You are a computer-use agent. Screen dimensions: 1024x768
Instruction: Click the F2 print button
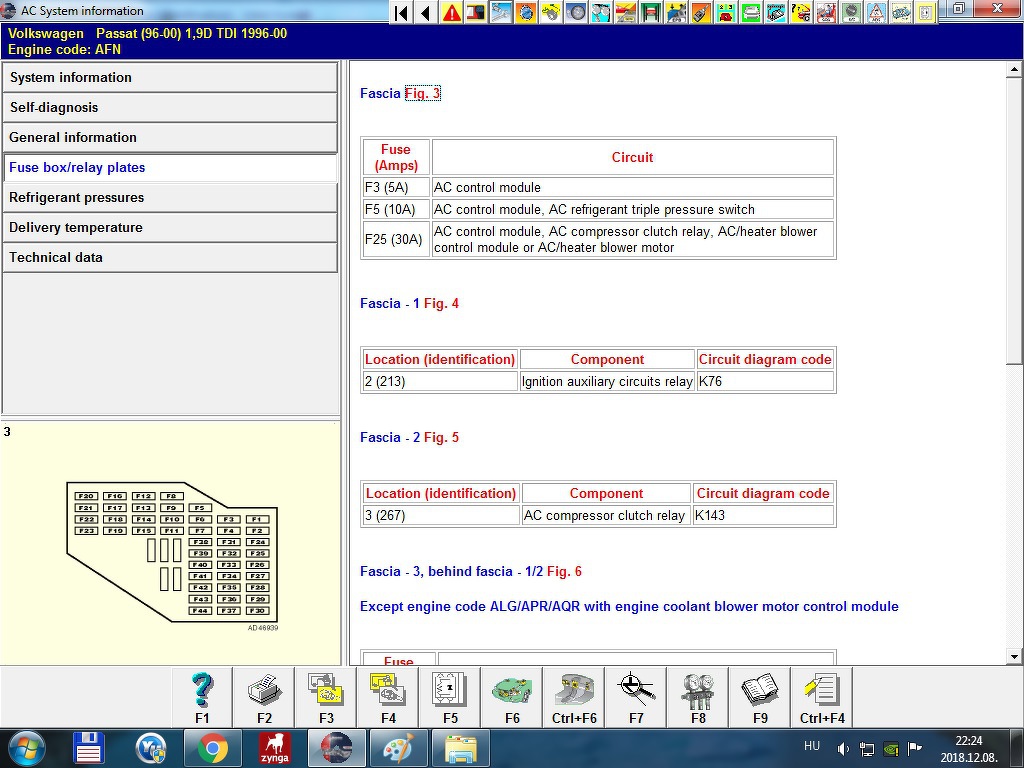point(264,697)
